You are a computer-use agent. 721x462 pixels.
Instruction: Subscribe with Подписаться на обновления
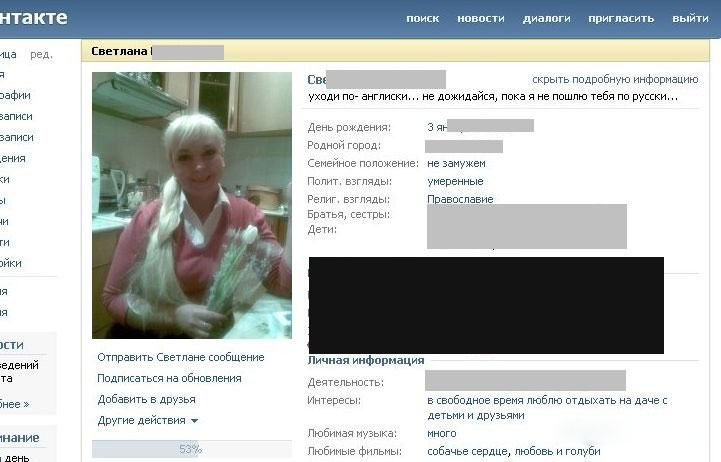169,378
